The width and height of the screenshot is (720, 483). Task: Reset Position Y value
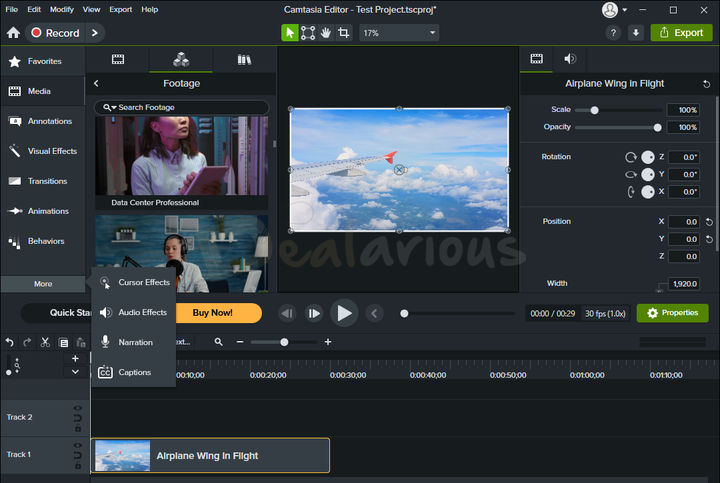tap(709, 239)
